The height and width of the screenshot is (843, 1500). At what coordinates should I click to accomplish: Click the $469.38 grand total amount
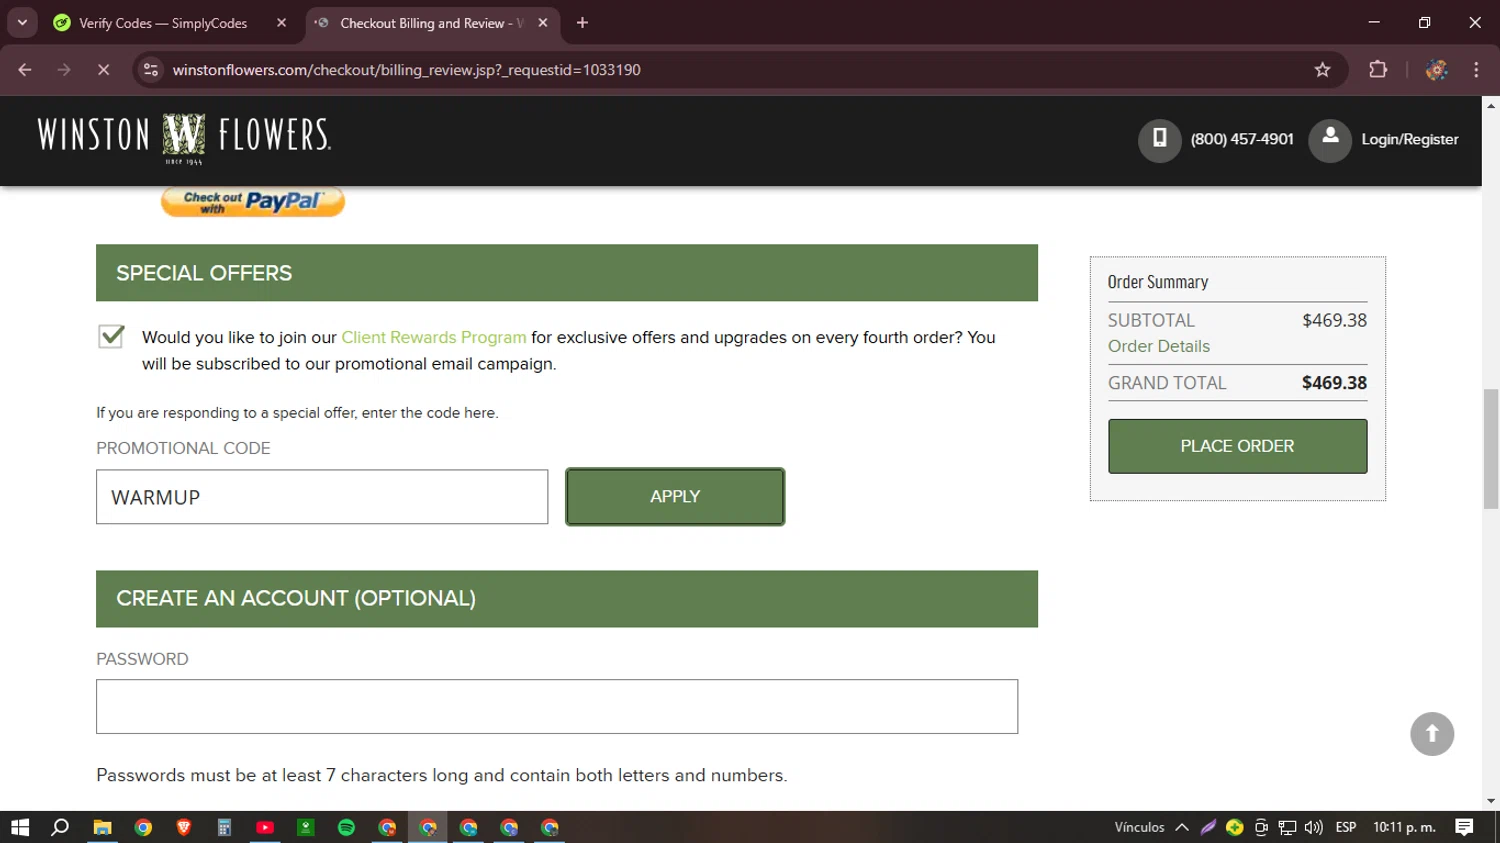[1334, 383]
